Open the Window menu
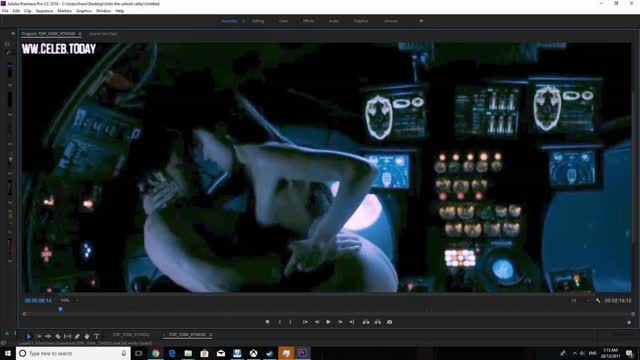This screenshot has width=640, height=360. [x=103, y=11]
